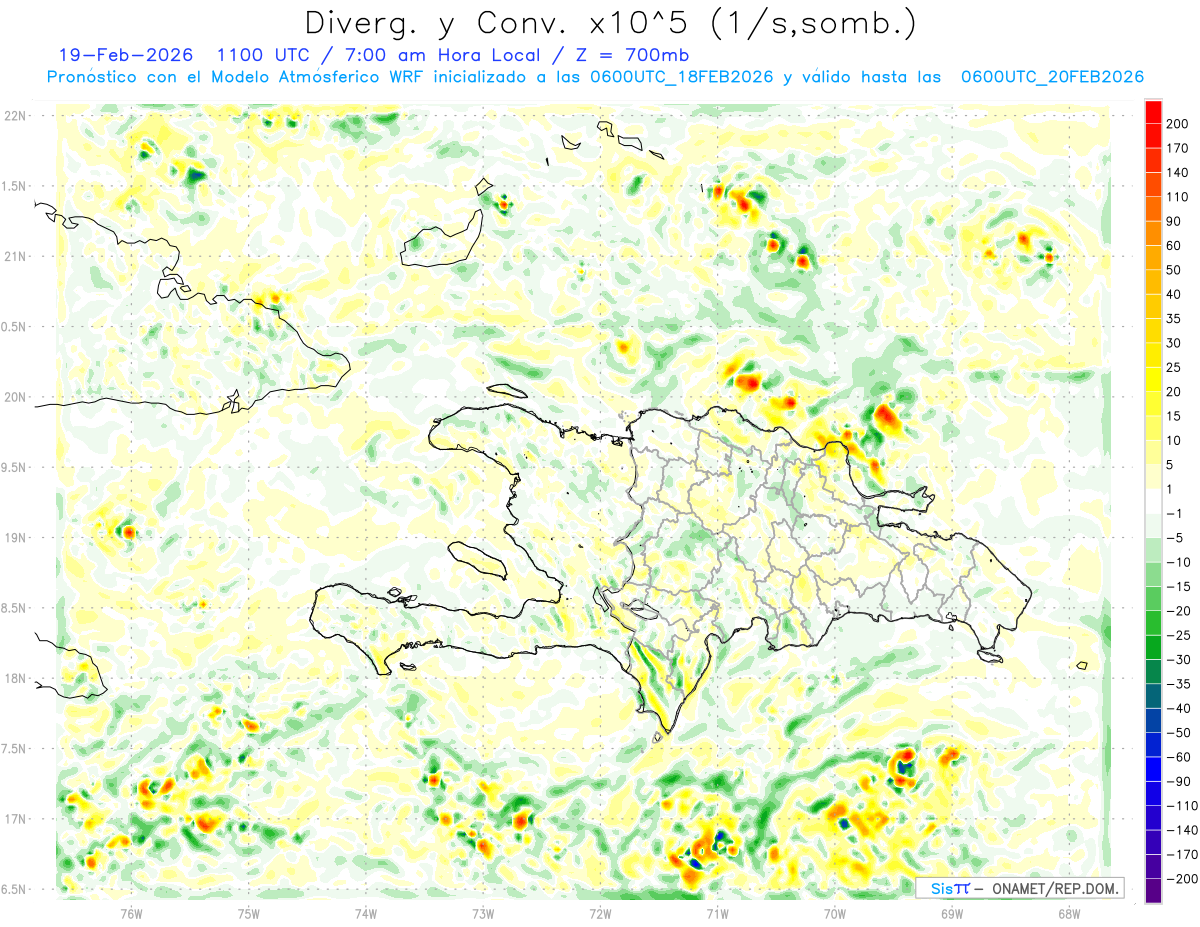The width and height of the screenshot is (1200, 927).
Task: Click the '68W' longitude label
Action: tap(1069, 914)
